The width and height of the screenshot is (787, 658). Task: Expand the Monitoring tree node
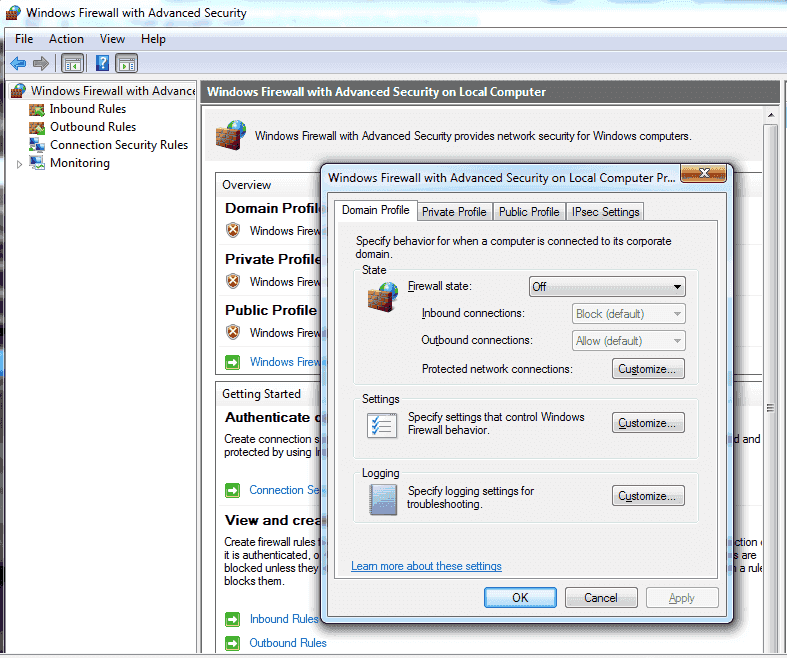click(x=19, y=164)
